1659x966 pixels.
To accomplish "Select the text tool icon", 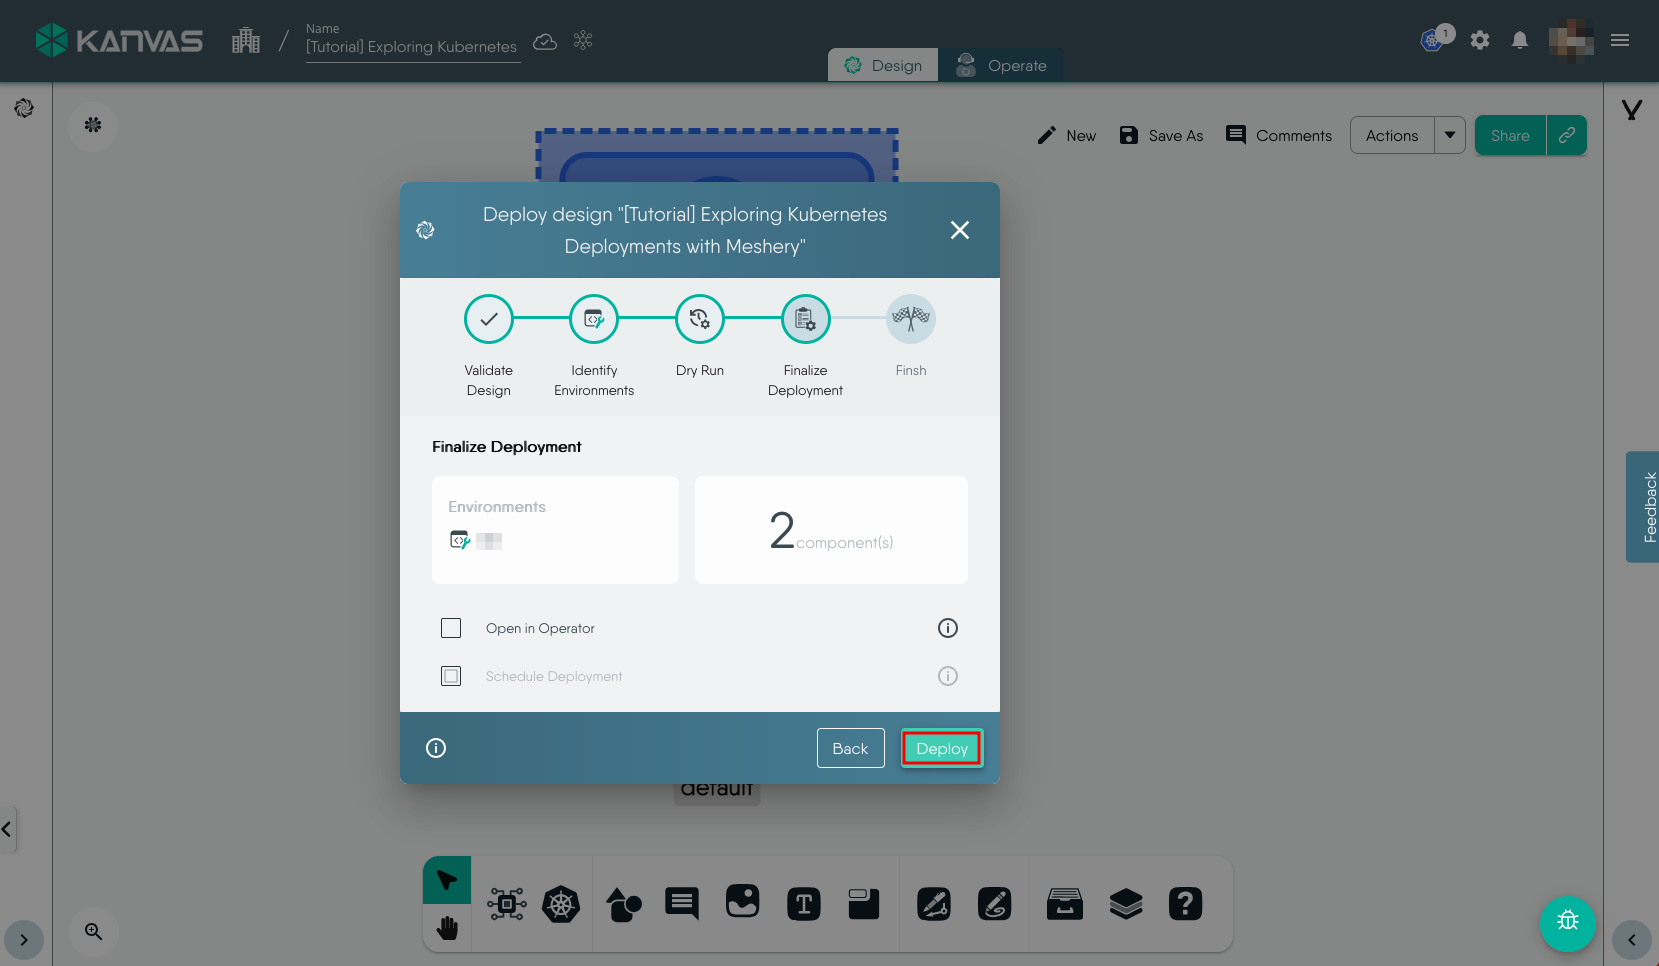I will [x=803, y=905].
